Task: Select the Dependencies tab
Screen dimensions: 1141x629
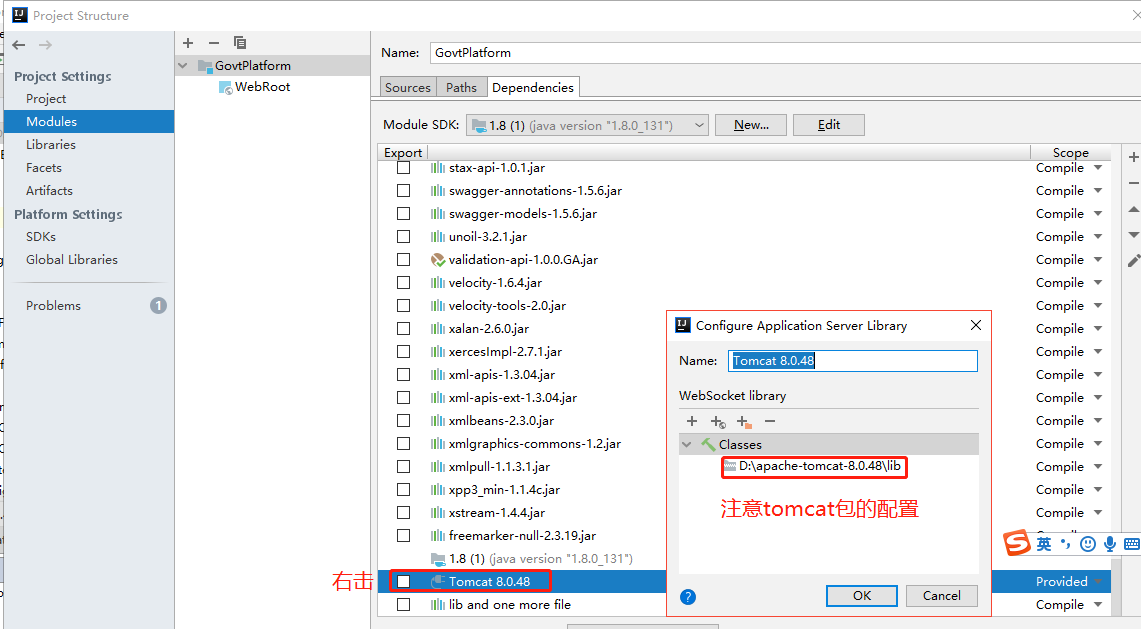Action: [533, 87]
